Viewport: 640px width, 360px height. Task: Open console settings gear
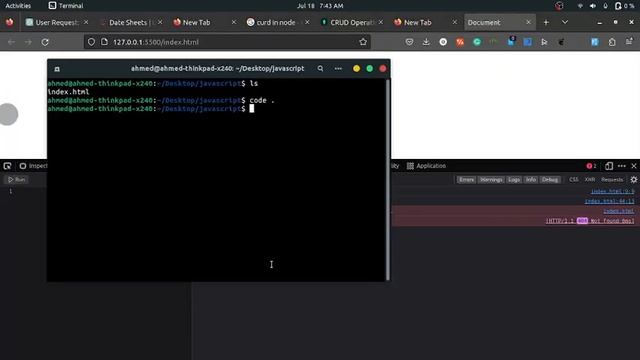coord(633,180)
